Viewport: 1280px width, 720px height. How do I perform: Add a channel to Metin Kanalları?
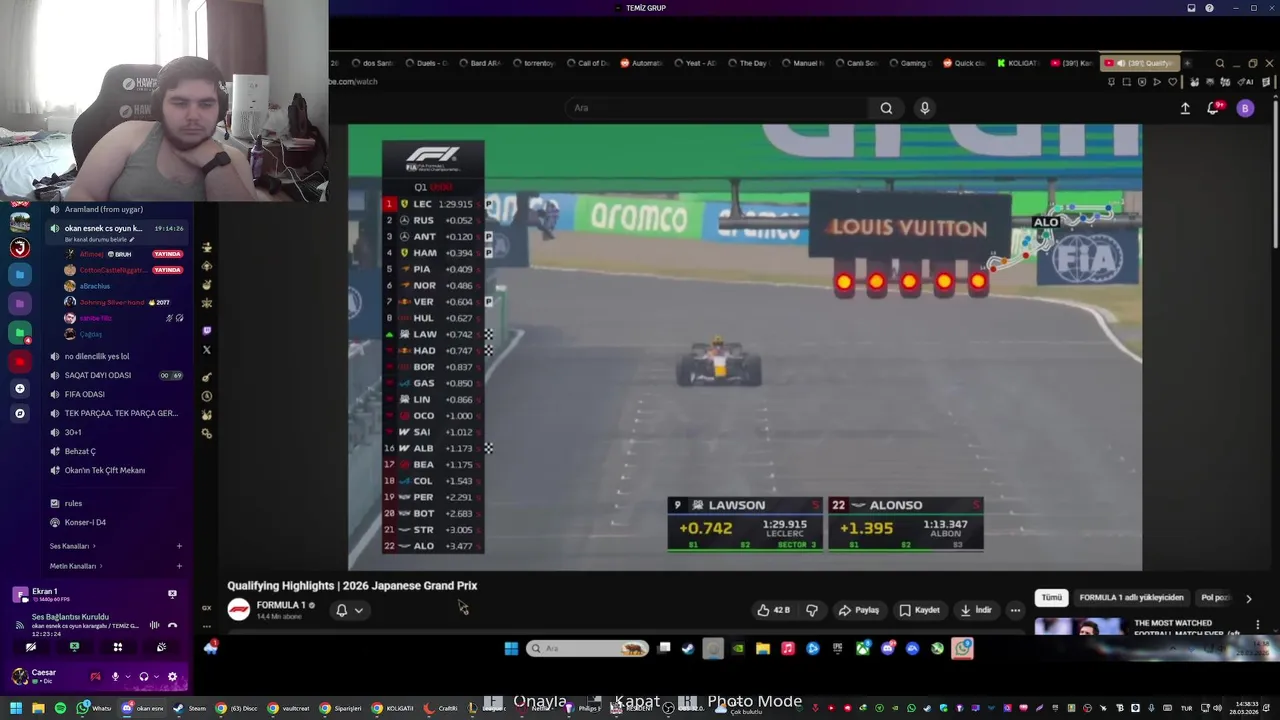pyautogui.click(x=179, y=566)
